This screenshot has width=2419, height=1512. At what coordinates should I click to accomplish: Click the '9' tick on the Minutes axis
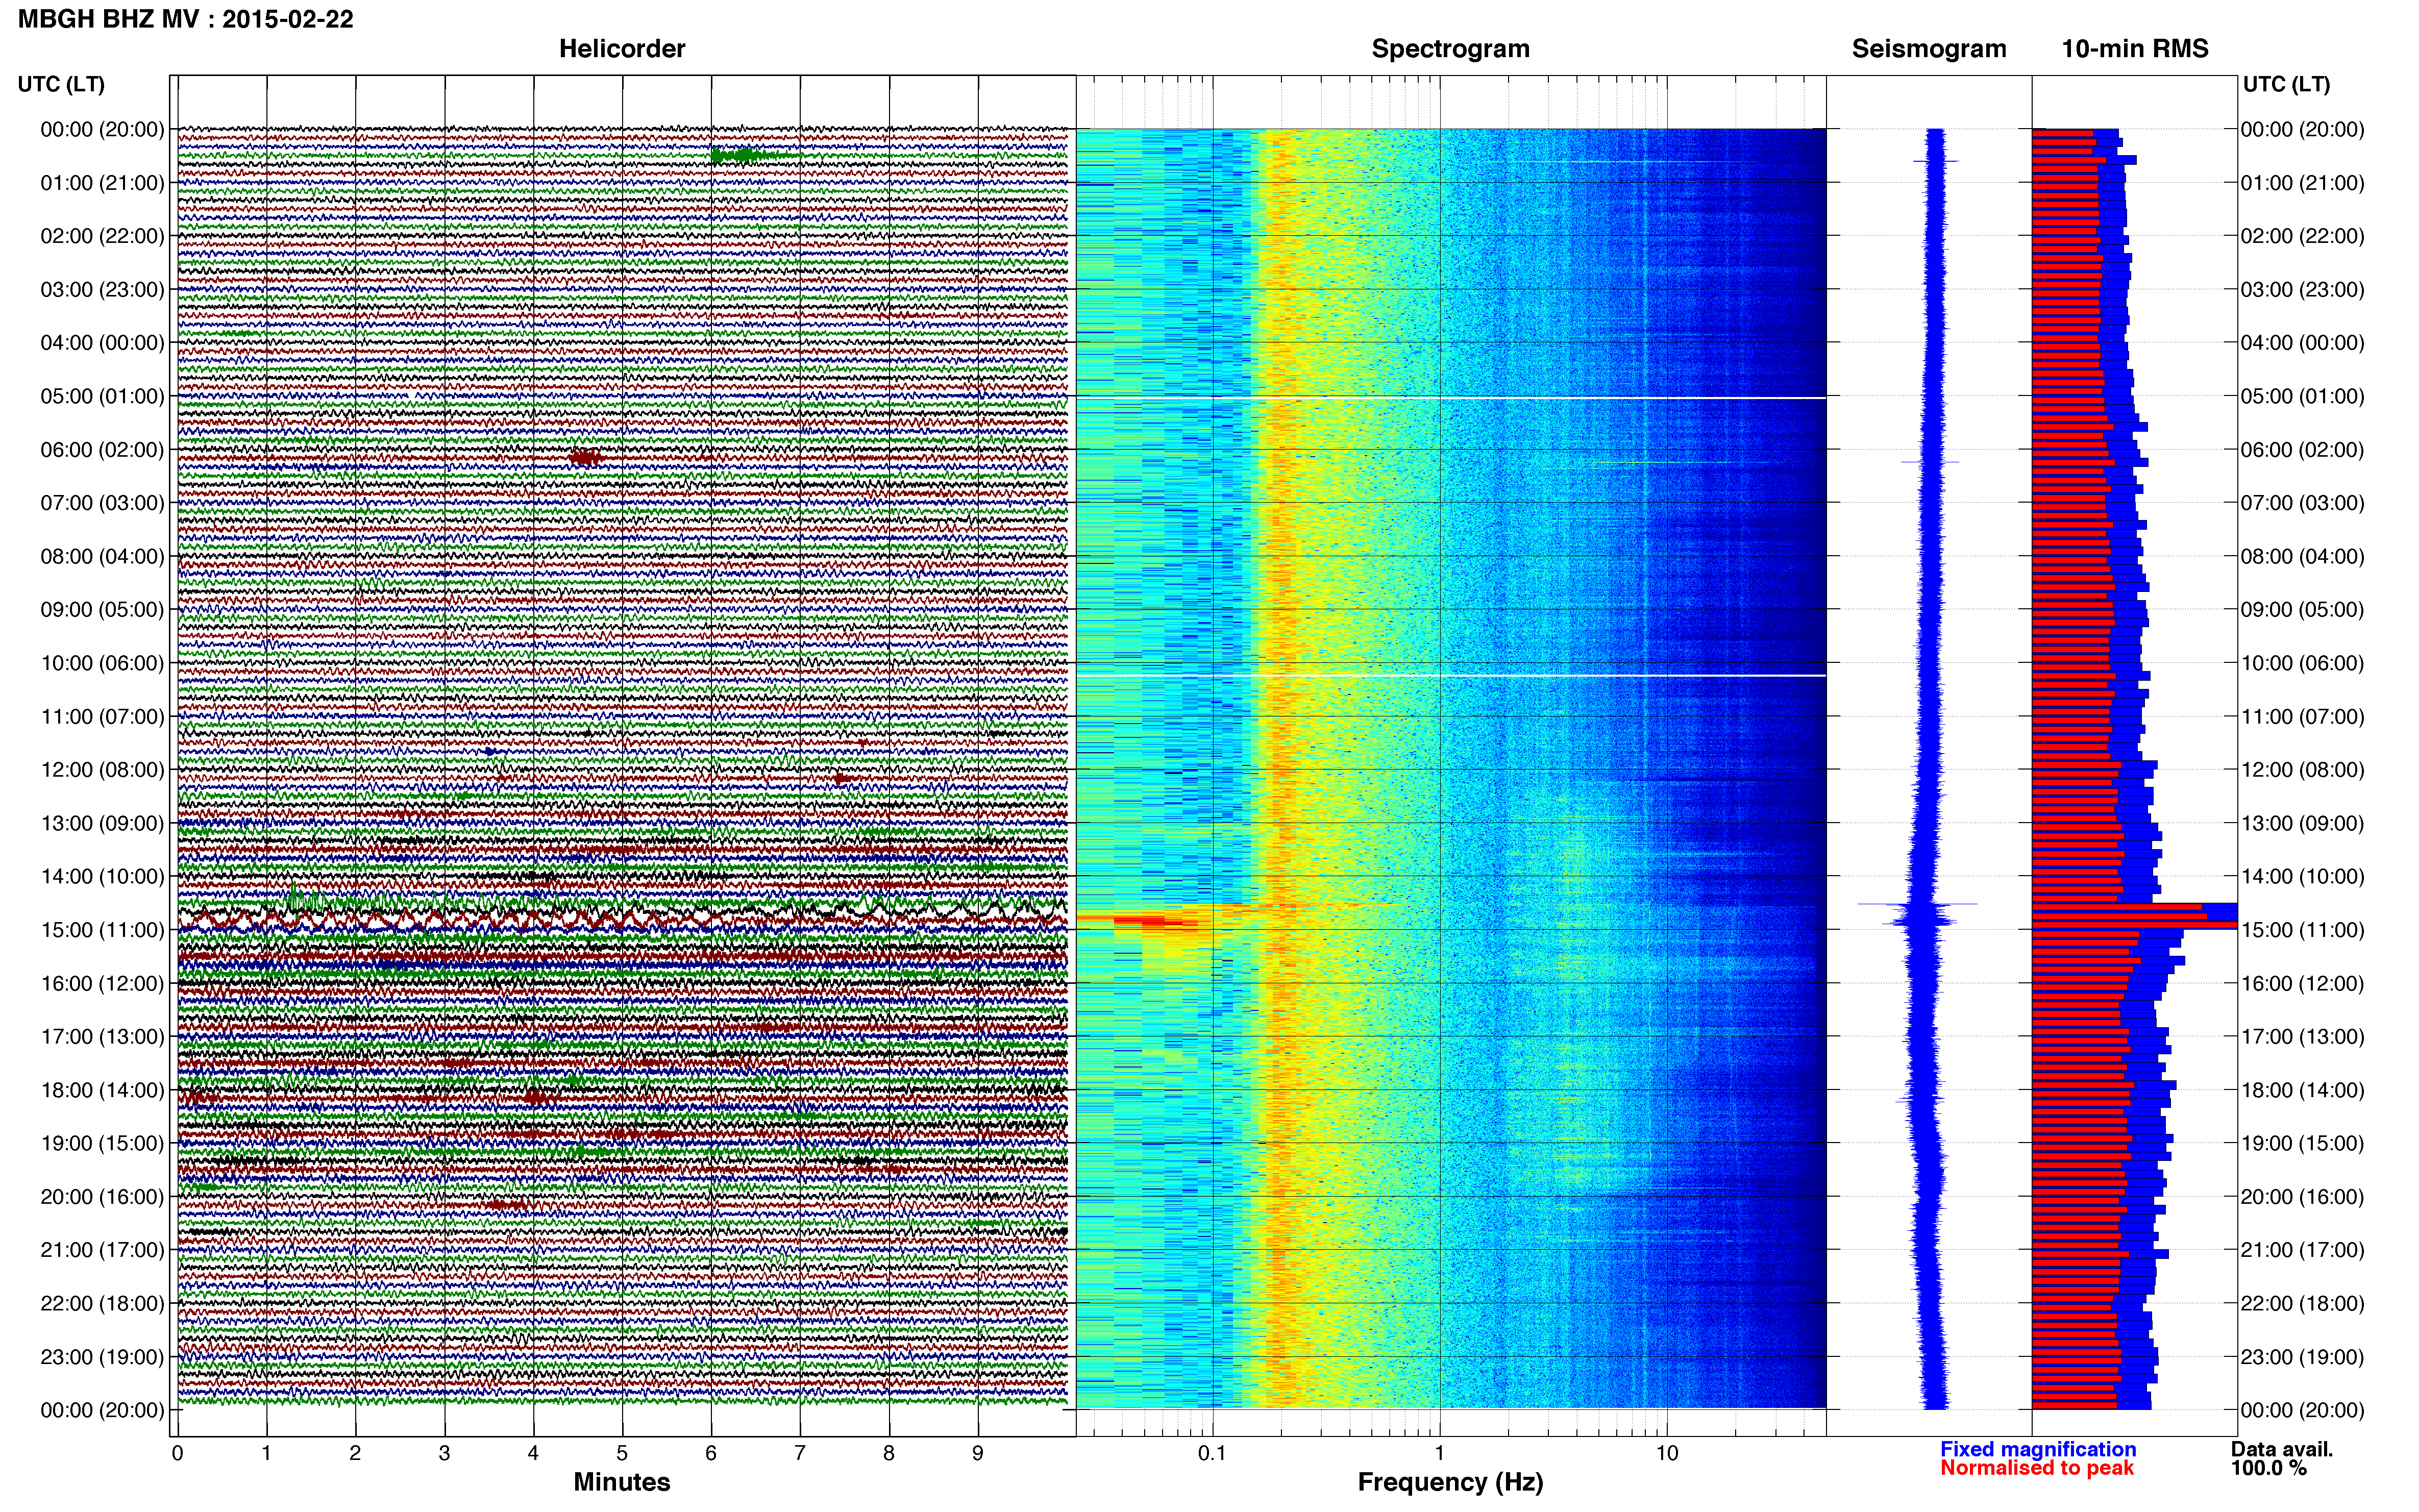pyautogui.click(x=978, y=1454)
